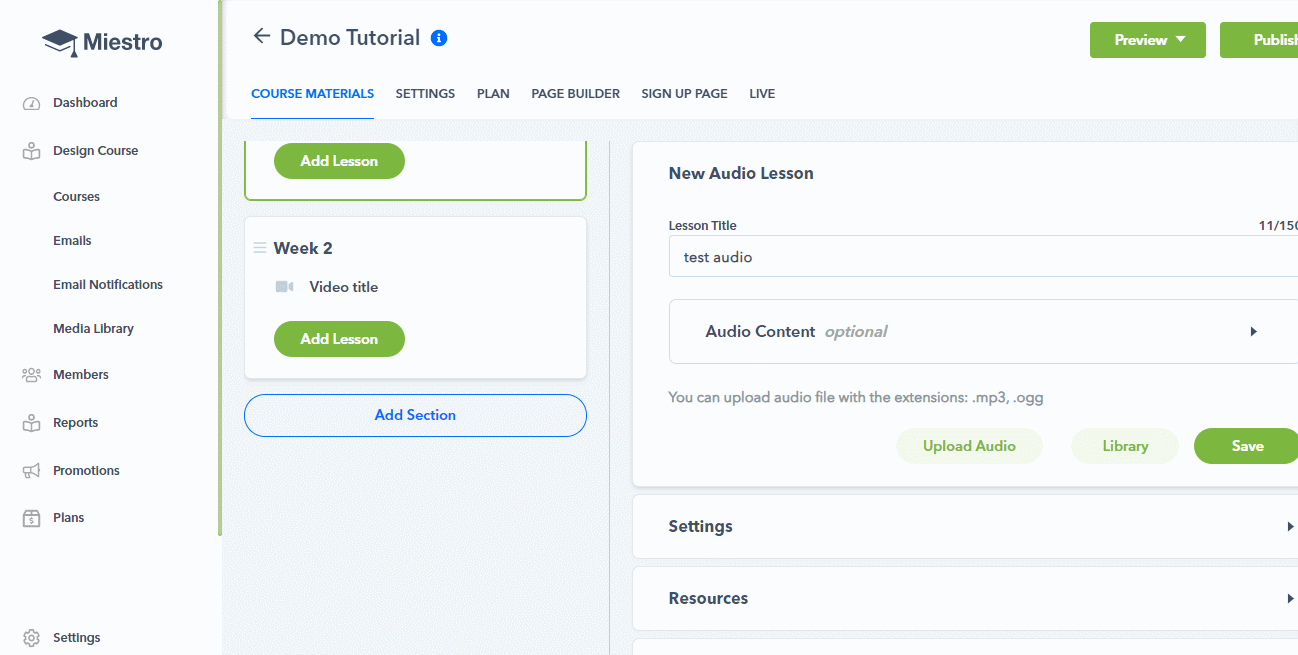Click the Plans icon in sidebar
Screen dimensions: 1298x655
click(31, 518)
